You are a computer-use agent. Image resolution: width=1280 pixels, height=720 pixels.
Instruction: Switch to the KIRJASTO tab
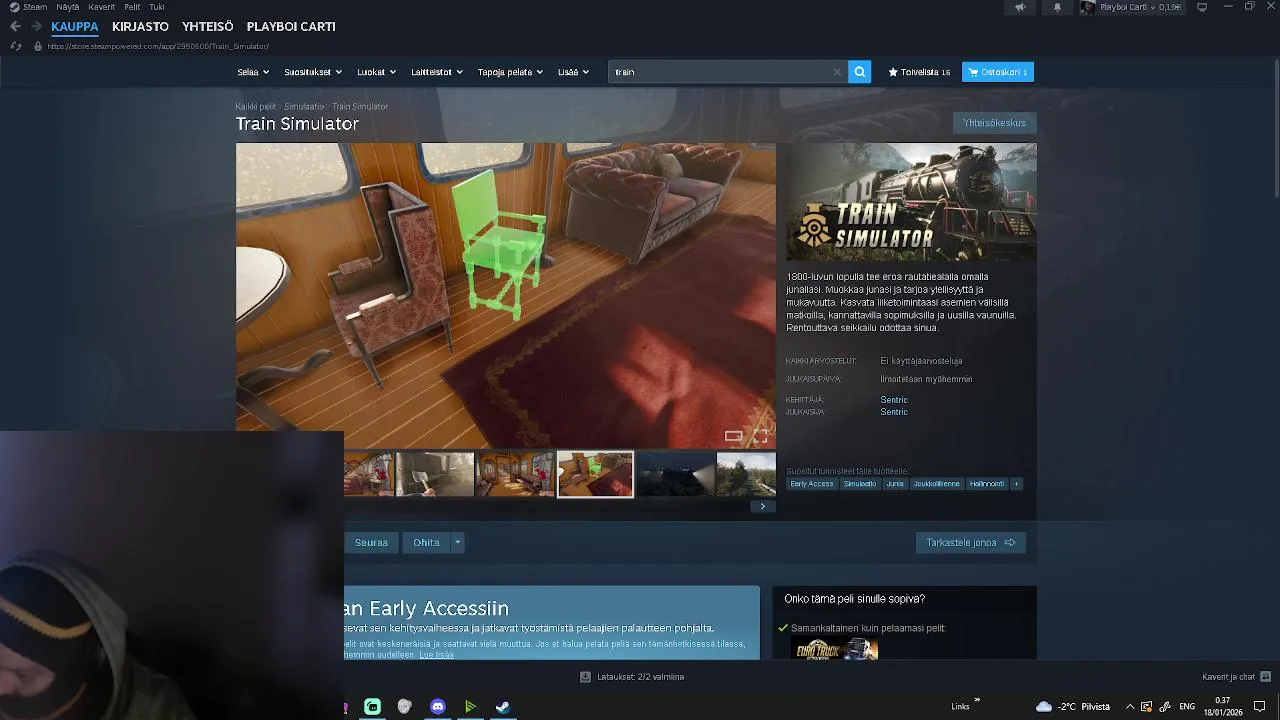coord(140,27)
